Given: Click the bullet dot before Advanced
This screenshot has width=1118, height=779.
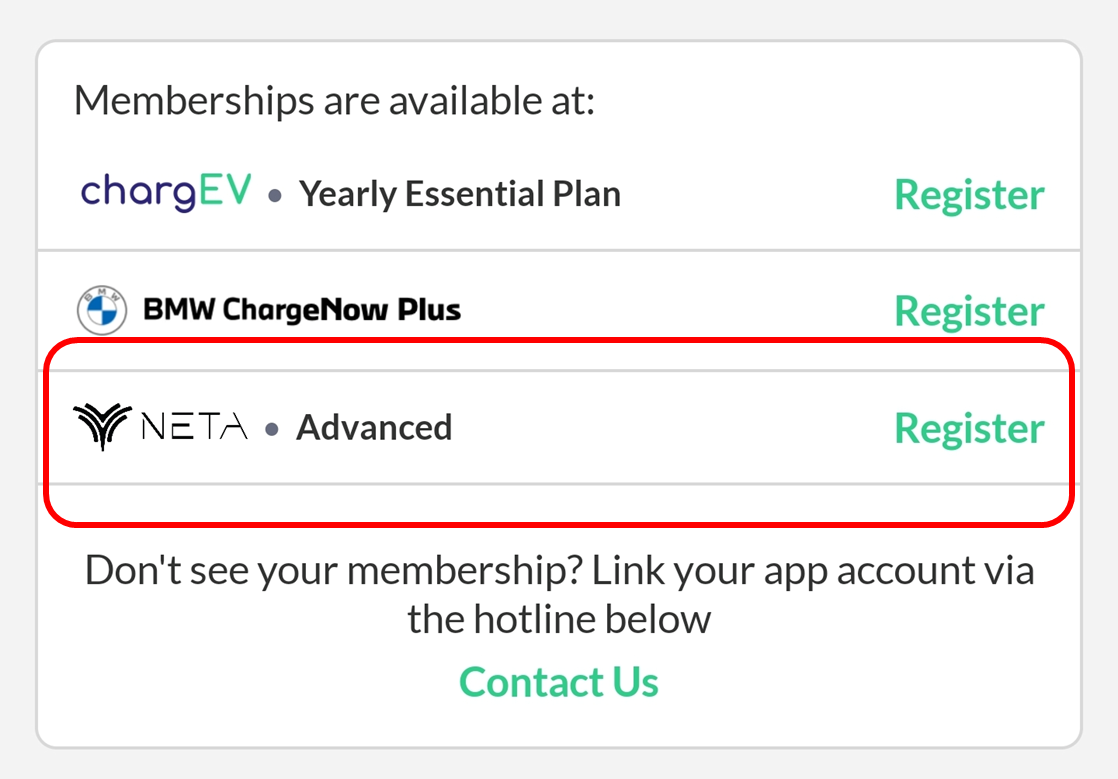Looking at the screenshot, I should click(x=272, y=429).
